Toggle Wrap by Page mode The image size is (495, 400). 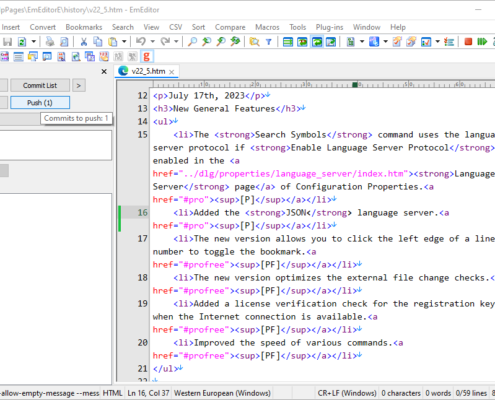(x=331, y=42)
